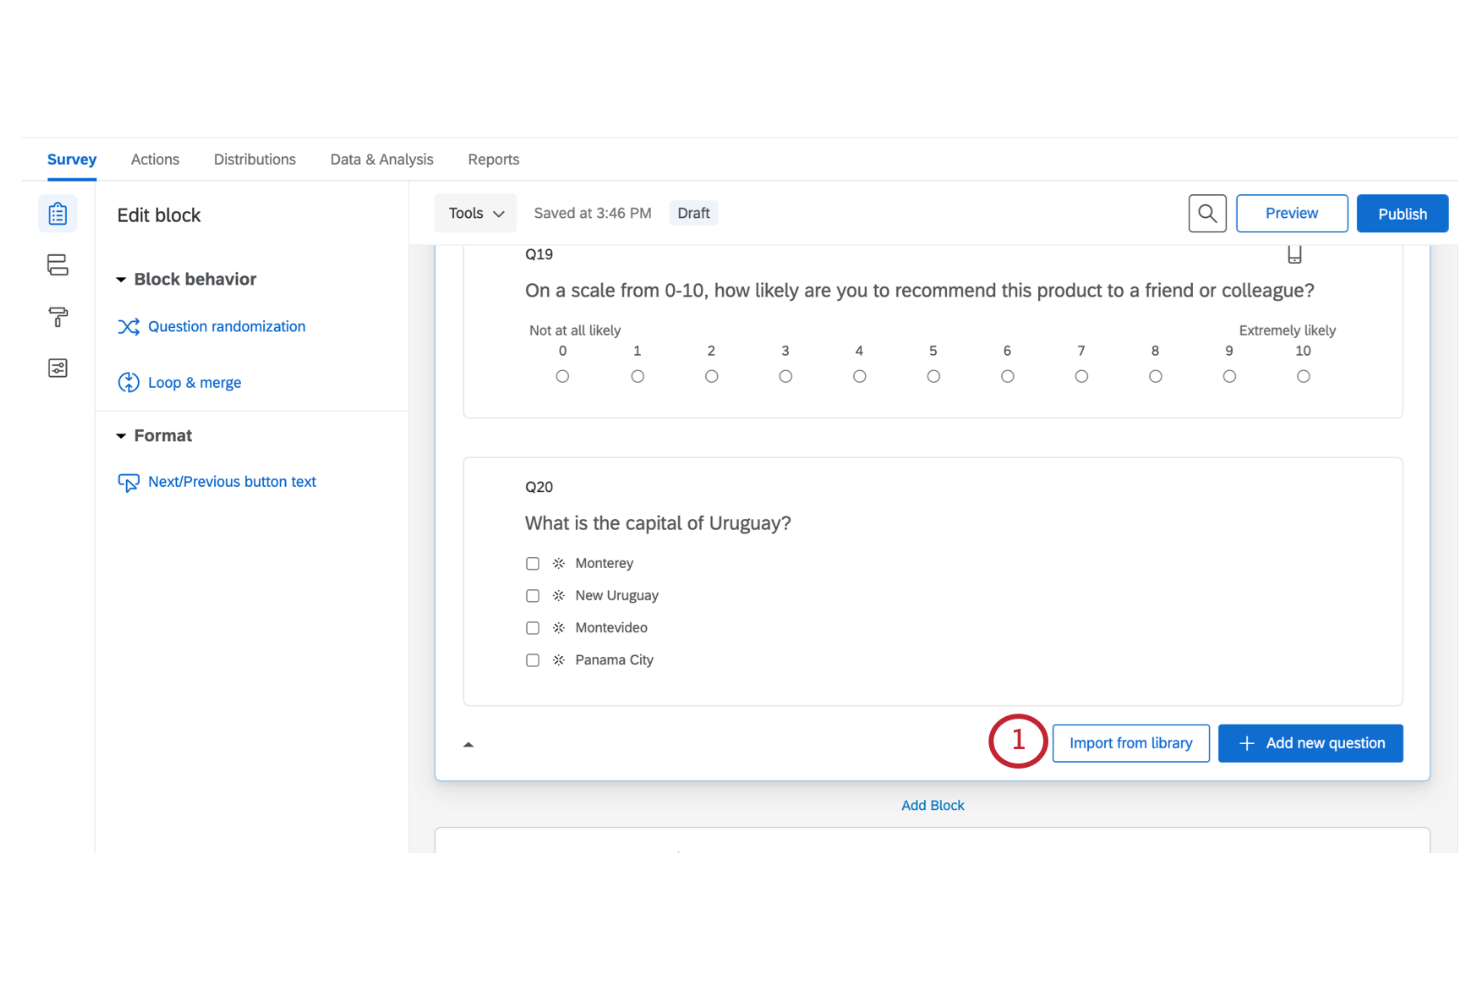Image resolution: width=1480 pixels, height=987 pixels.
Task: Select the Look and feel paint roller icon
Action: point(57,316)
